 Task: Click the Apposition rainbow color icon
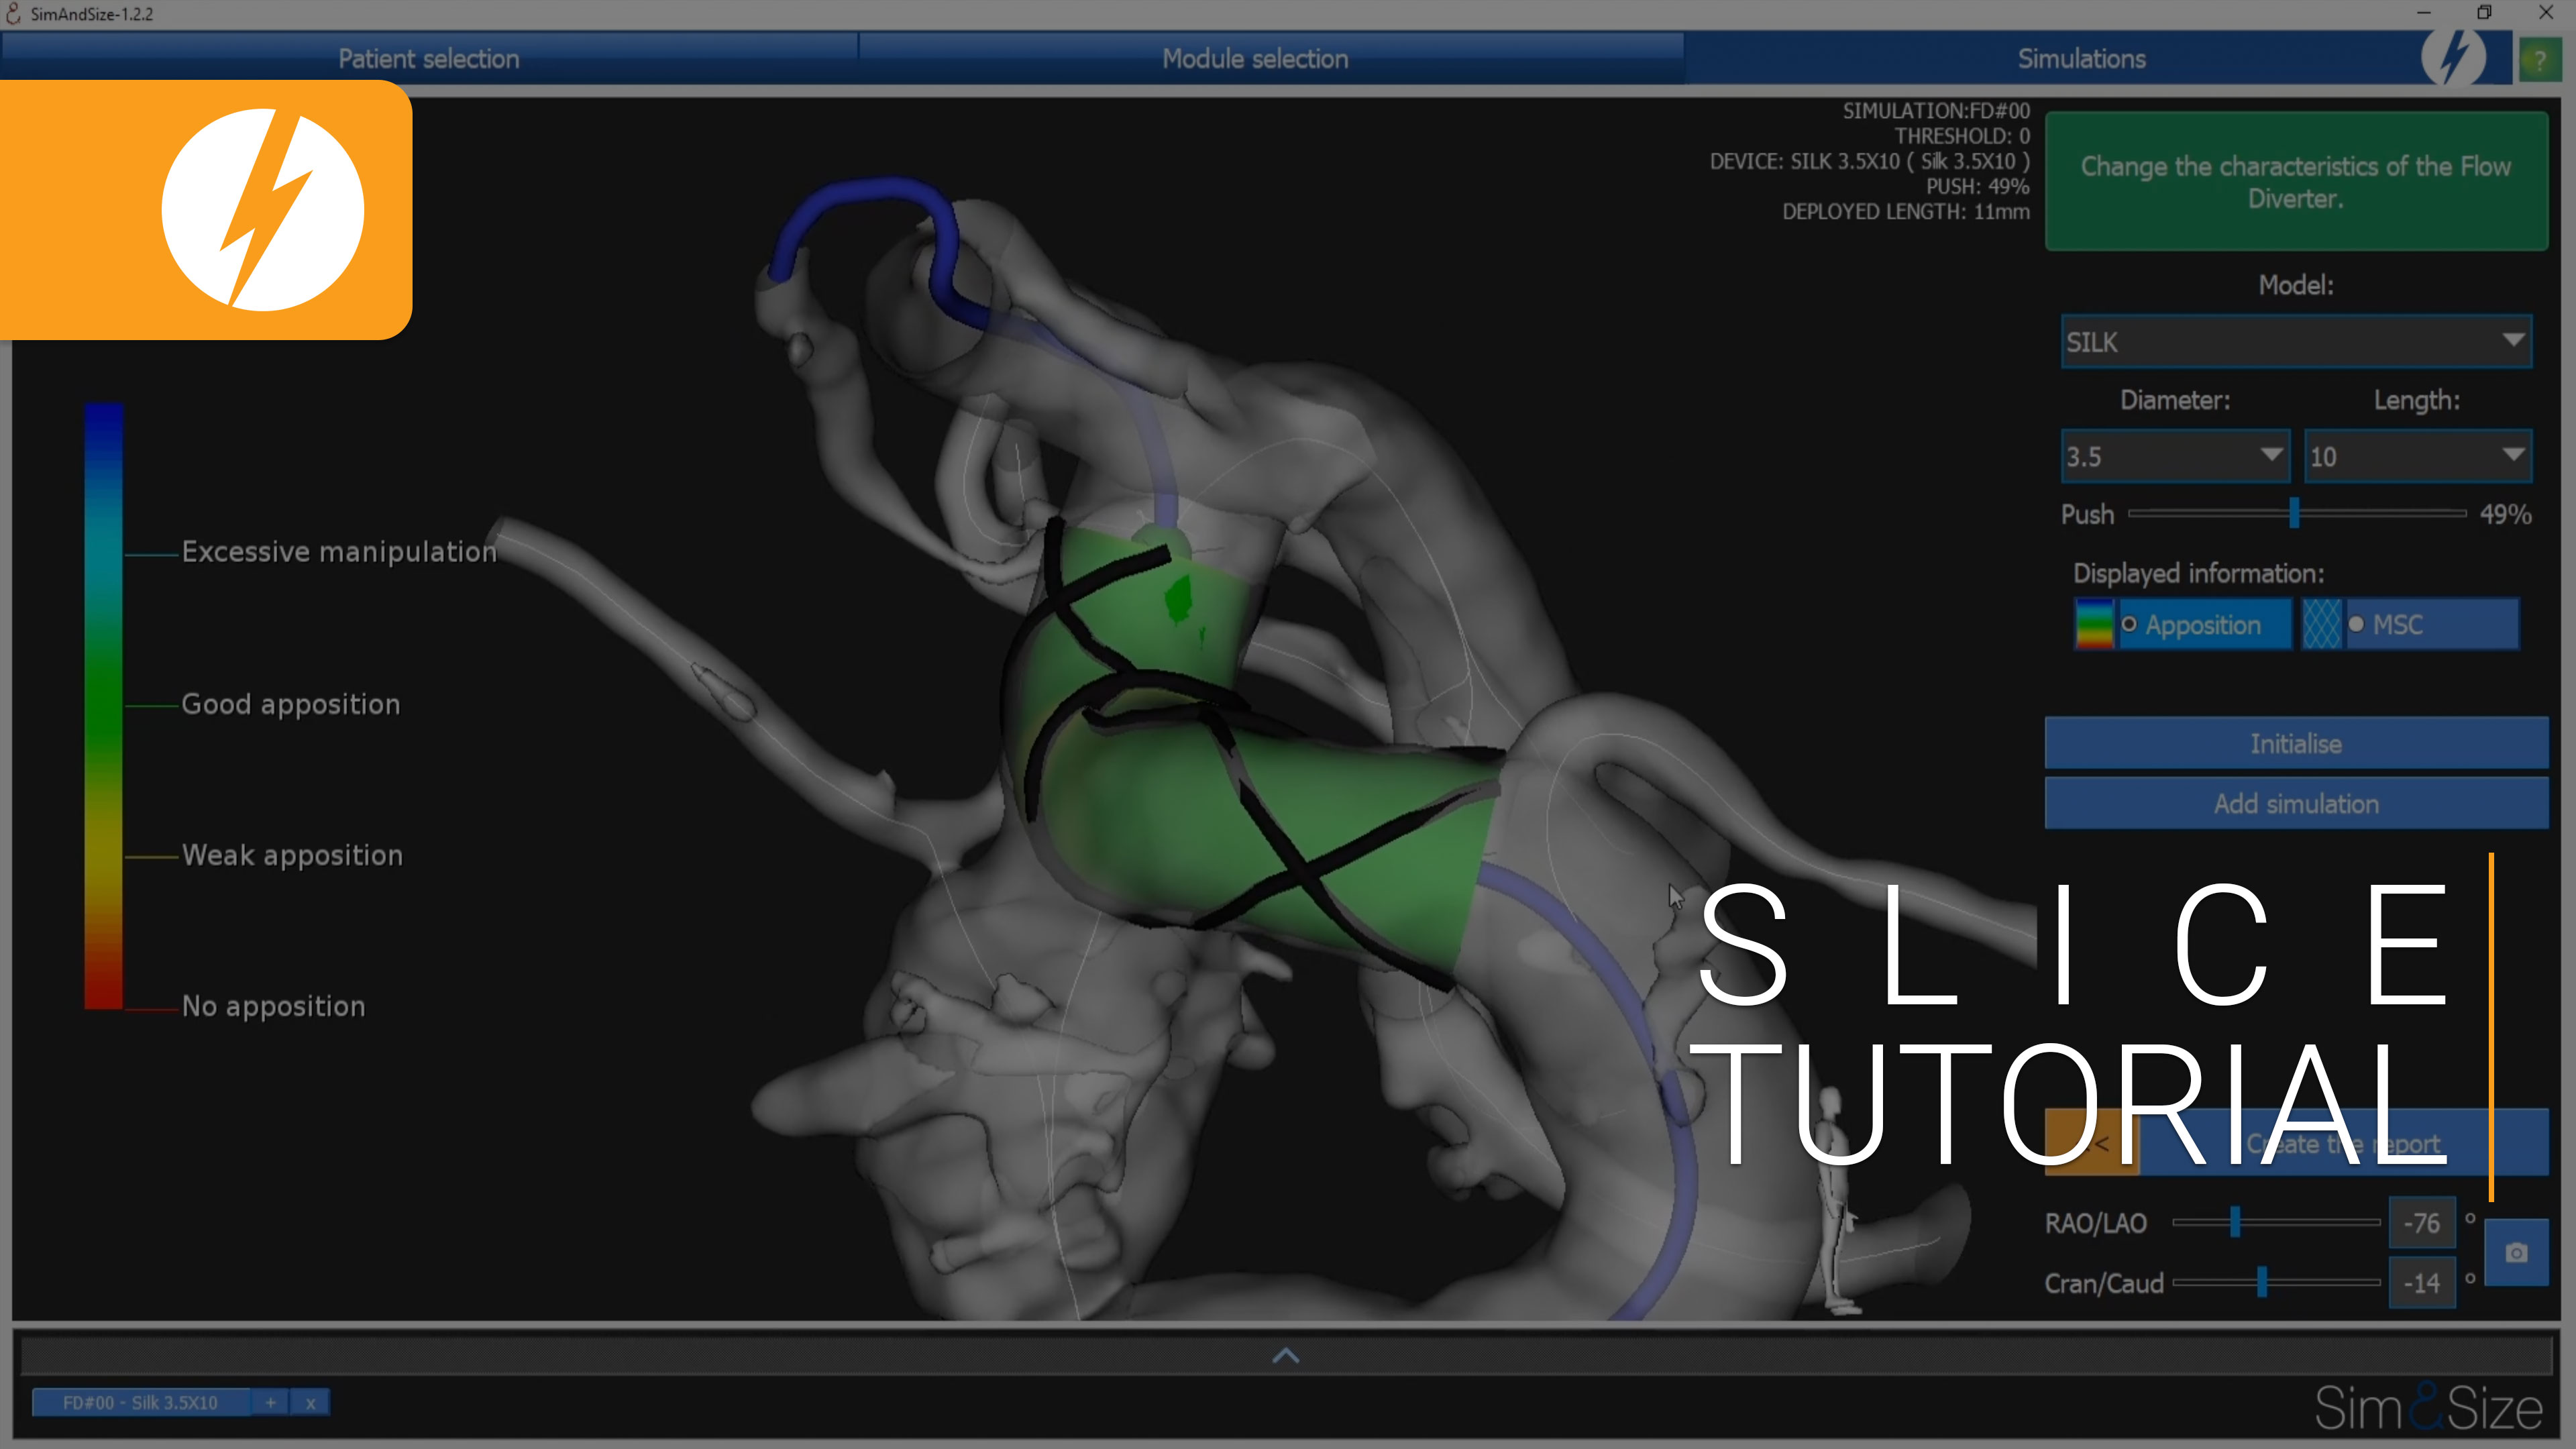tap(2094, 625)
